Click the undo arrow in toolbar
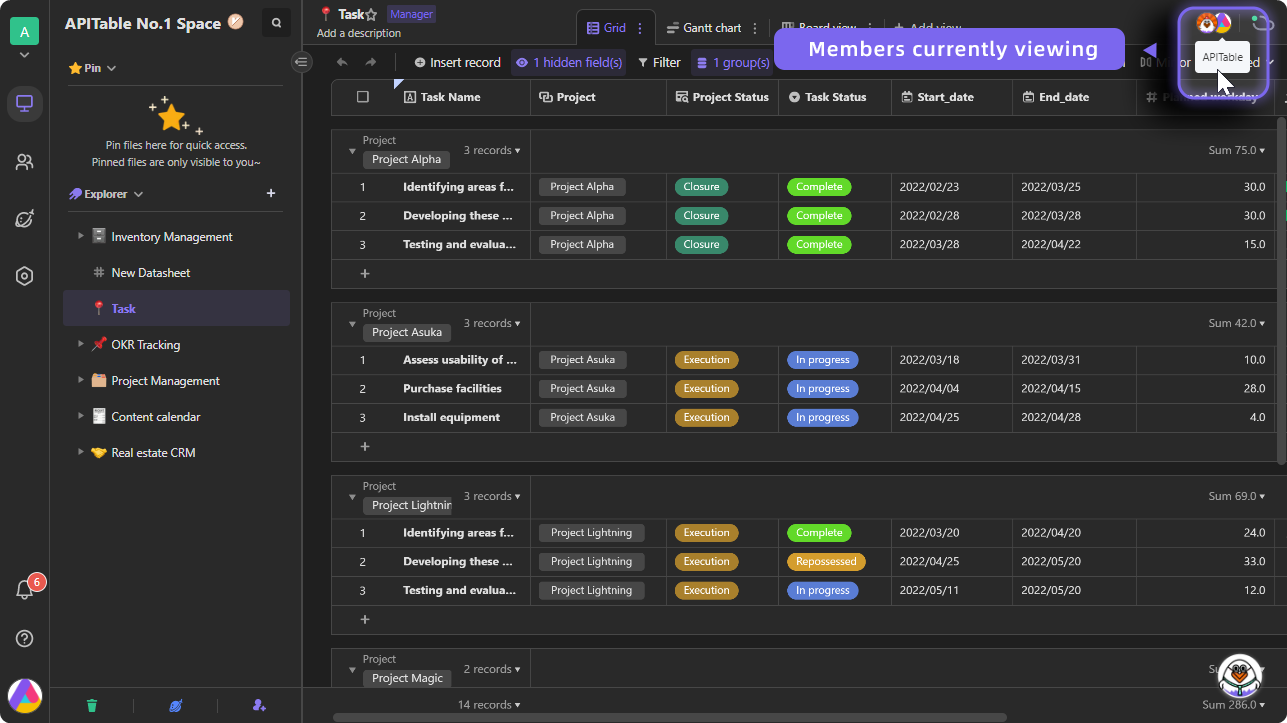The height and width of the screenshot is (723, 1287). [x=342, y=62]
